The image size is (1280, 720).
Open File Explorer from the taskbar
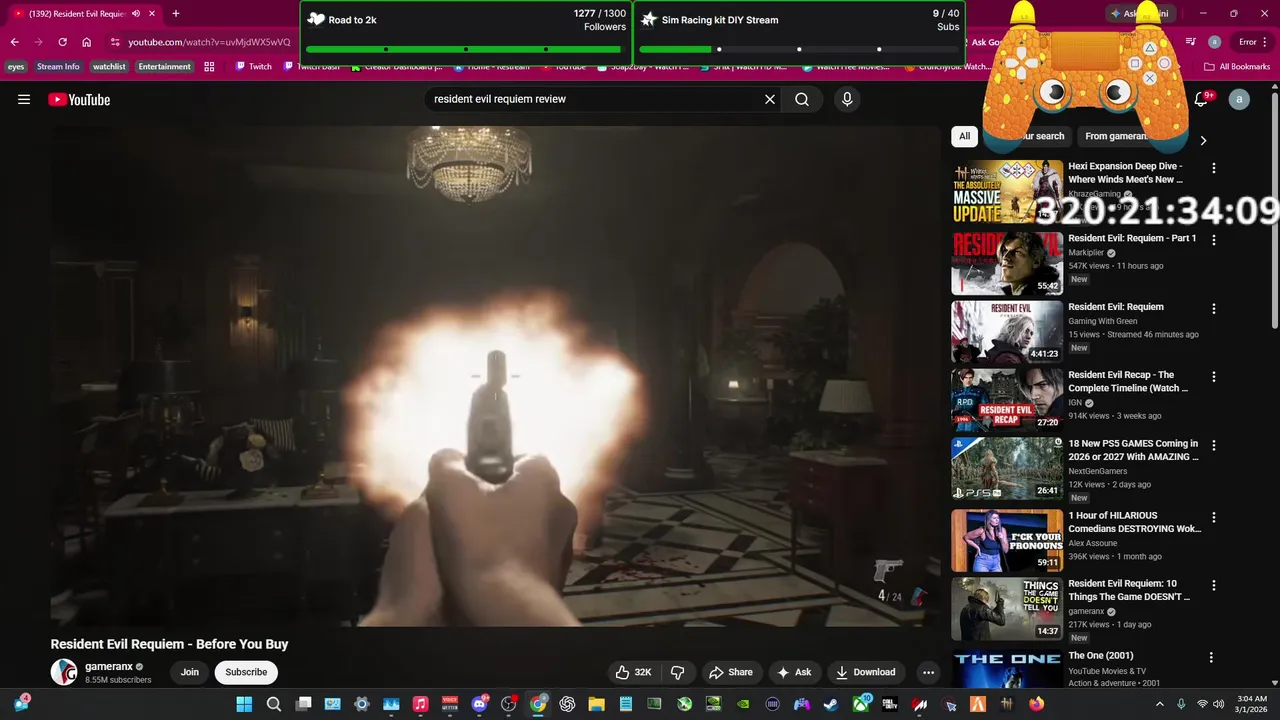click(x=596, y=704)
